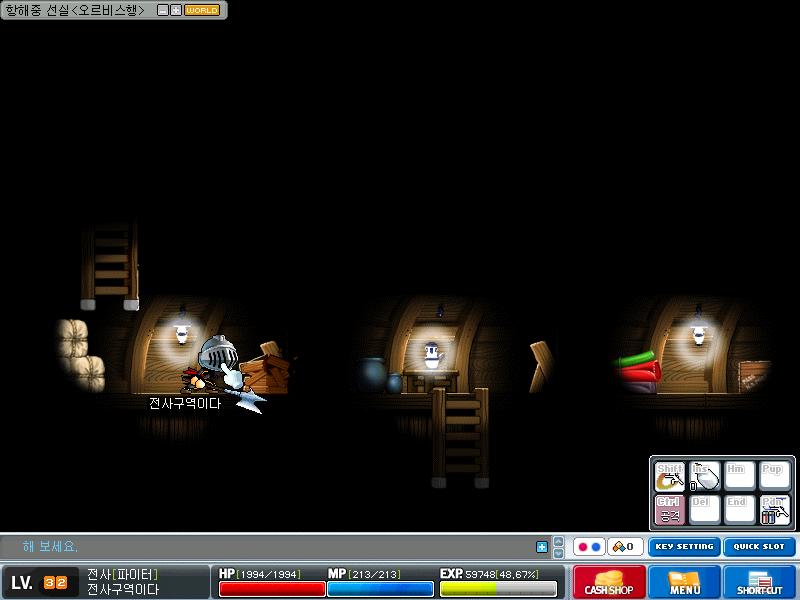Click the Ins quick slot item icon
The image size is (800, 600).
[x=705, y=476]
